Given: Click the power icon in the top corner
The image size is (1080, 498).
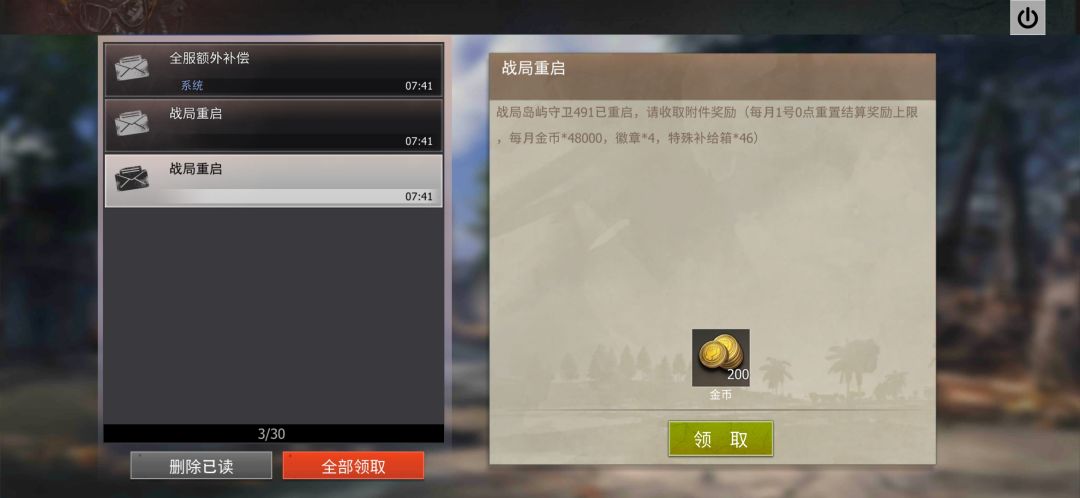Looking at the screenshot, I should pos(1027,18).
